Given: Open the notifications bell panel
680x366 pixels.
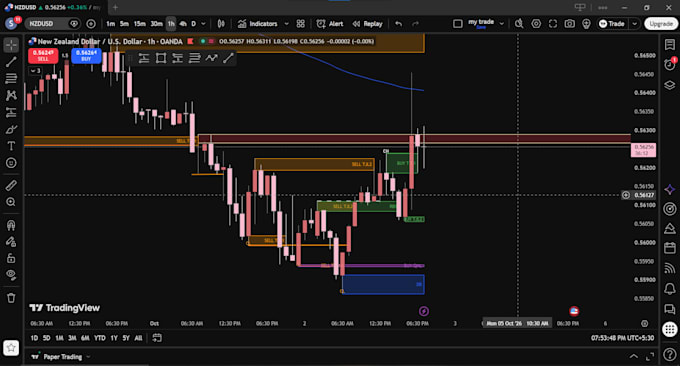Looking at the screenshot, I should click(670, 288).
